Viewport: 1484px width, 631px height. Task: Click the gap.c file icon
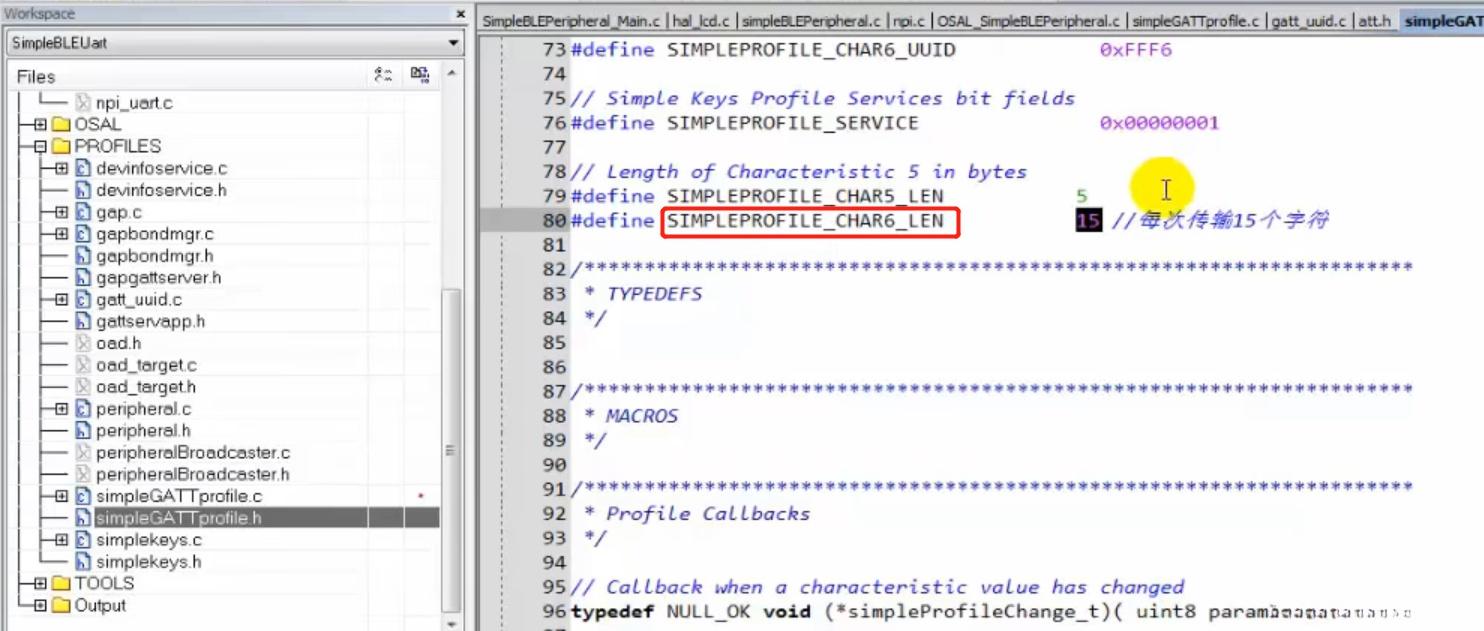(83, 212)
